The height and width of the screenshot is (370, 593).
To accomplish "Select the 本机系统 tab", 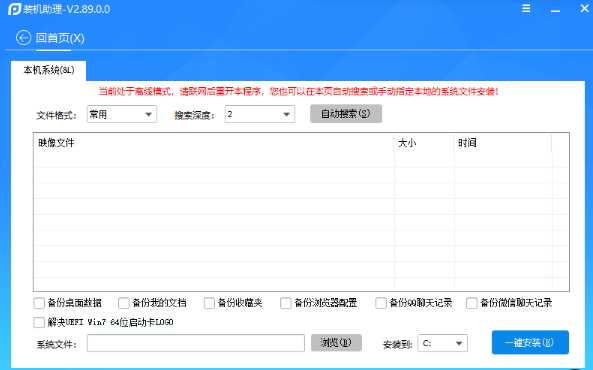I will 48,70.
